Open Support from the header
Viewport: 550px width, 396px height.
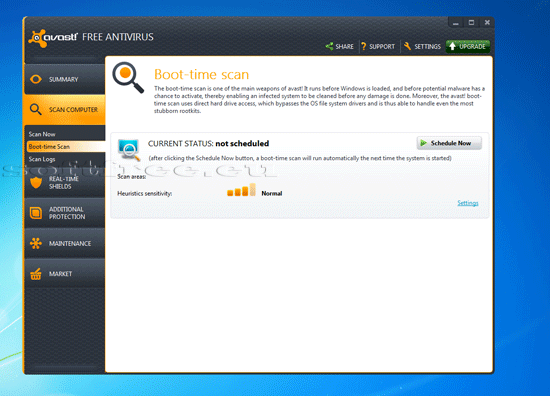click(378, 46)
